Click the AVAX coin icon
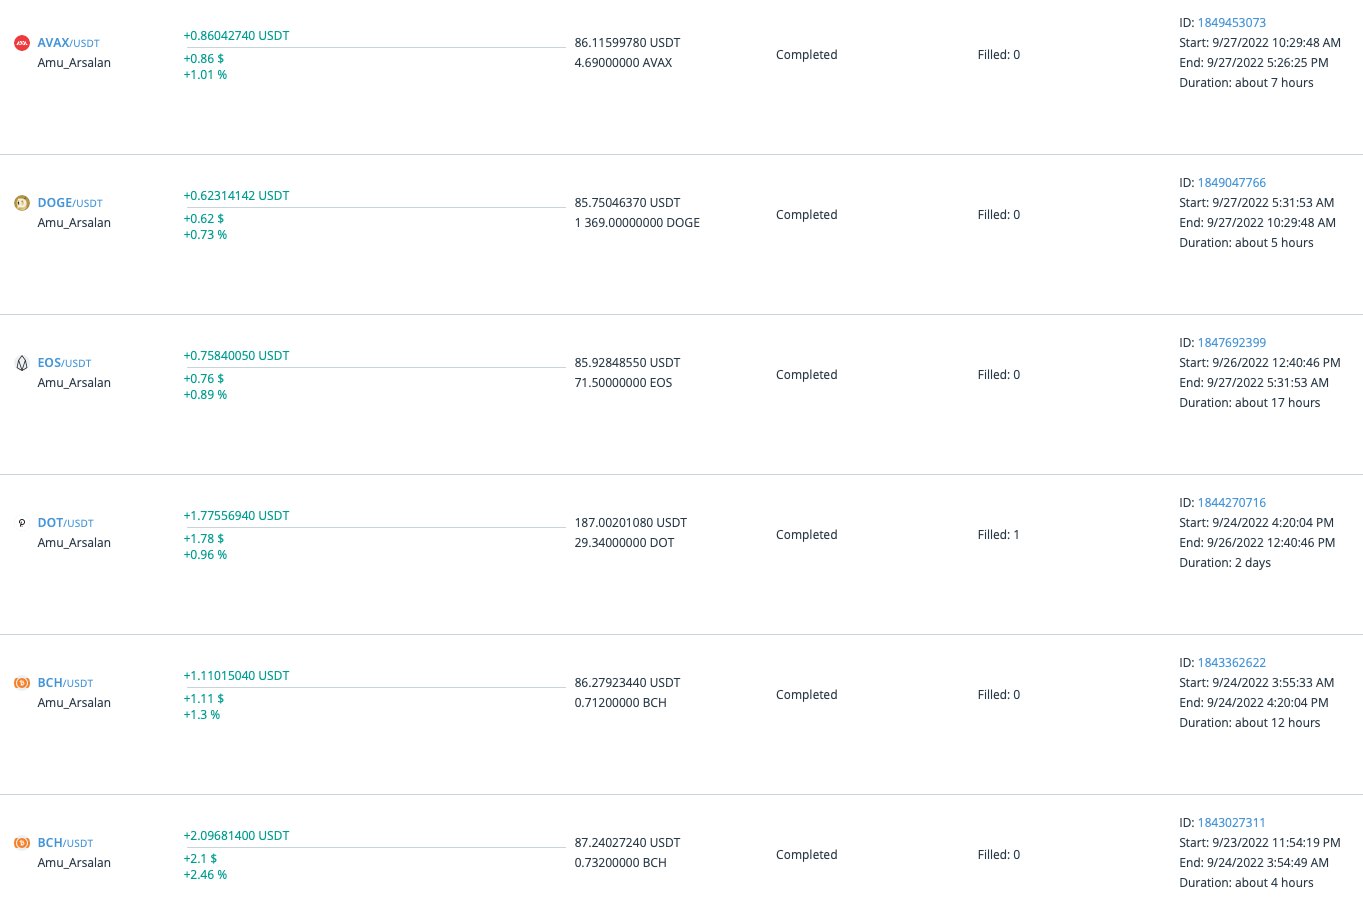This screenshot has height=917, width=1363. 22,43
